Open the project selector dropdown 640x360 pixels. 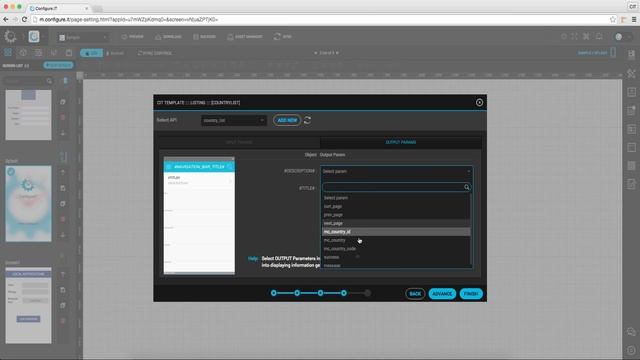pyautogui.click(x=83, y=37)
